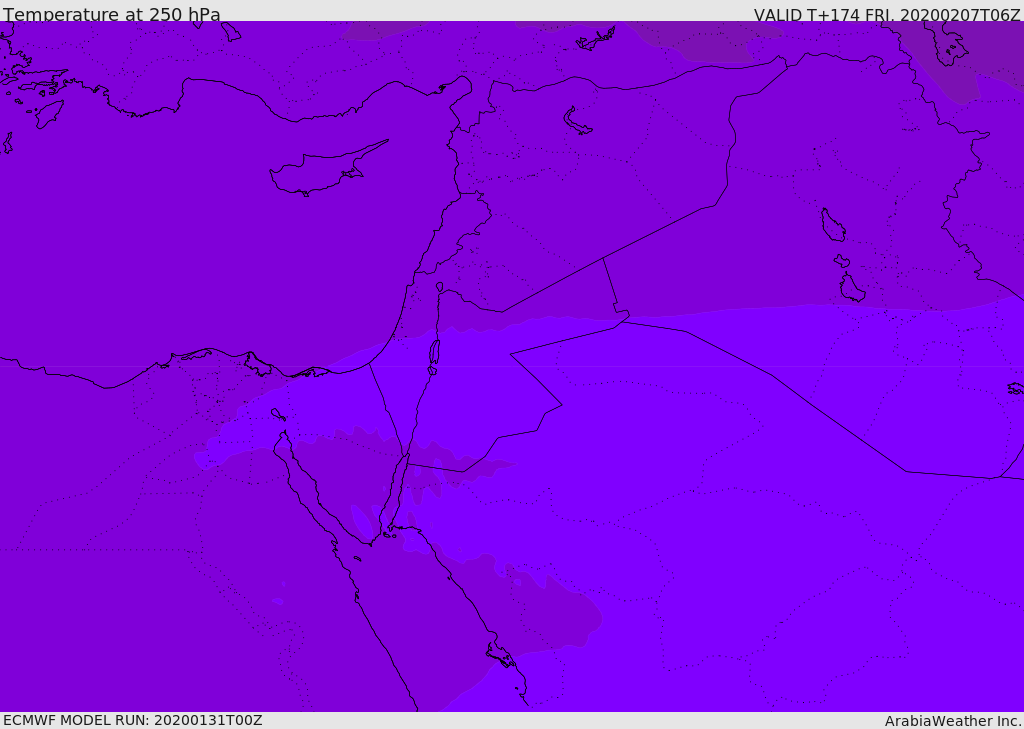The width and height of the screenshot is (1024, 729).
Task: Click the ECMWF MODEL RUN footer text
Action: (x=133, y=720)
